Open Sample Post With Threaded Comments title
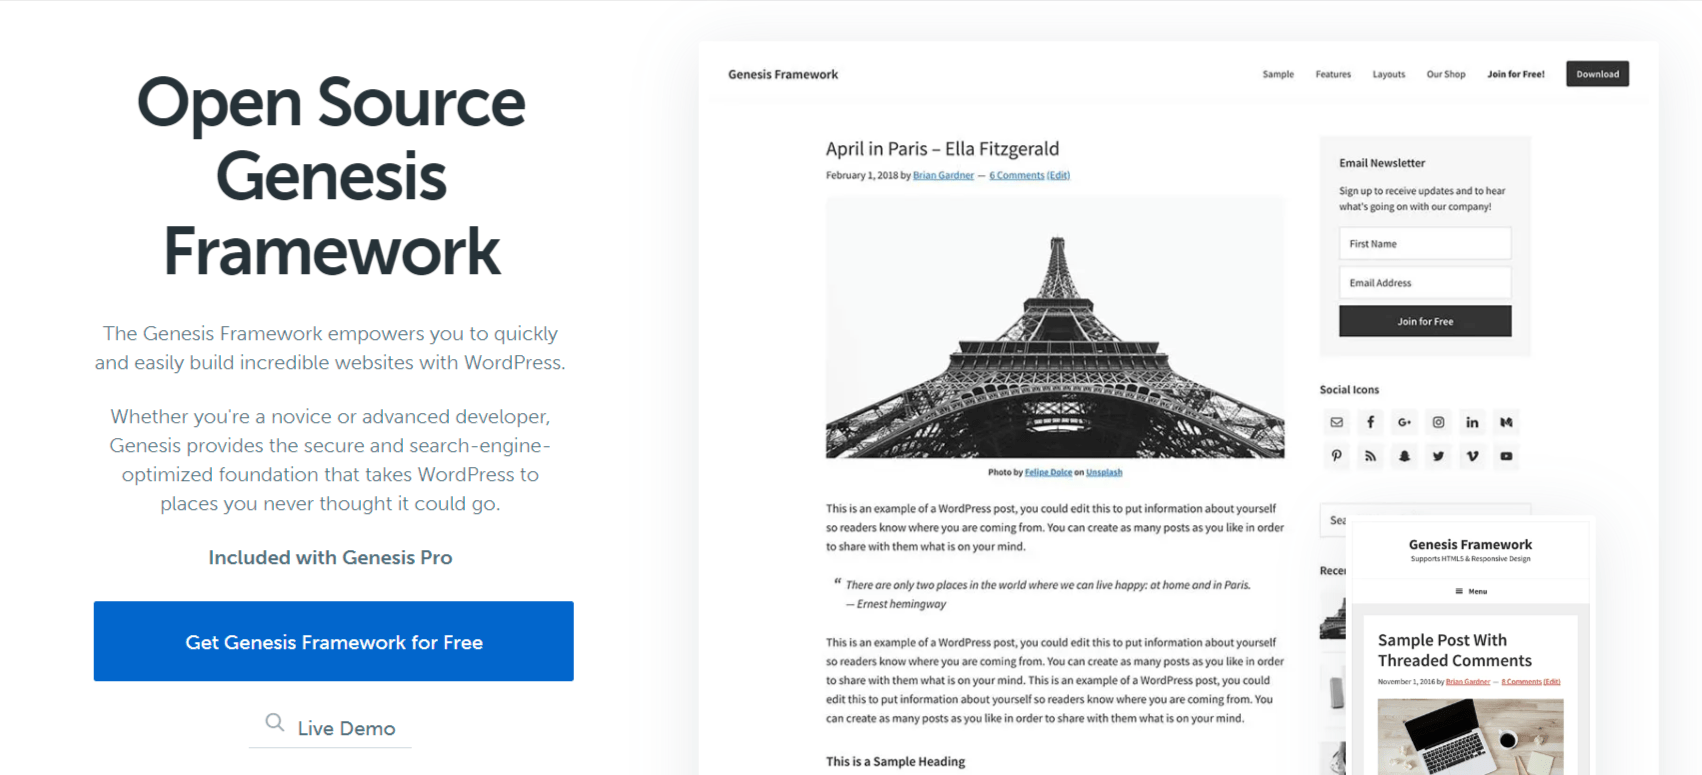This screenshot has width=1702, height=775. point(1454,650)
